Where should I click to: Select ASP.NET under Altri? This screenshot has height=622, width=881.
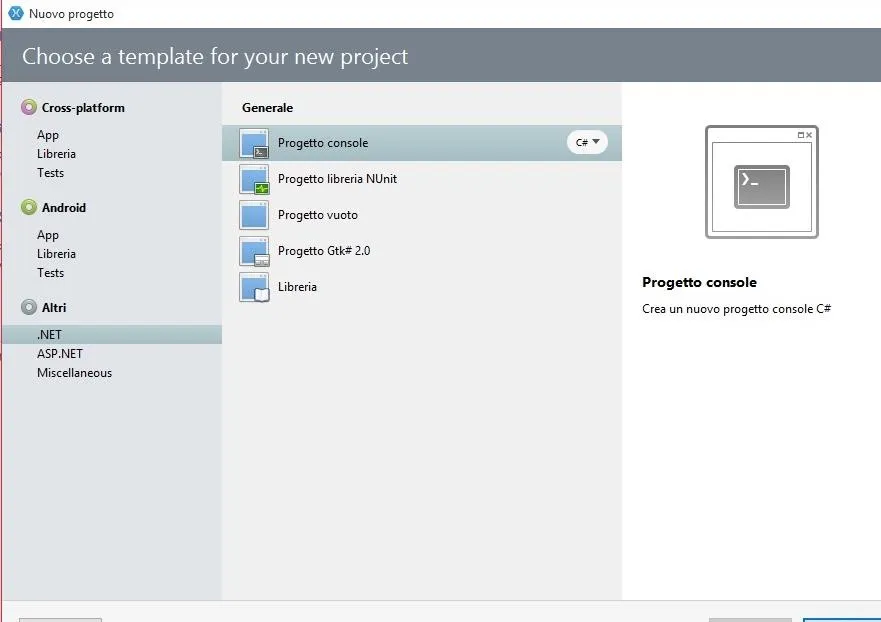pyautogui.click(x=60, y=354)
